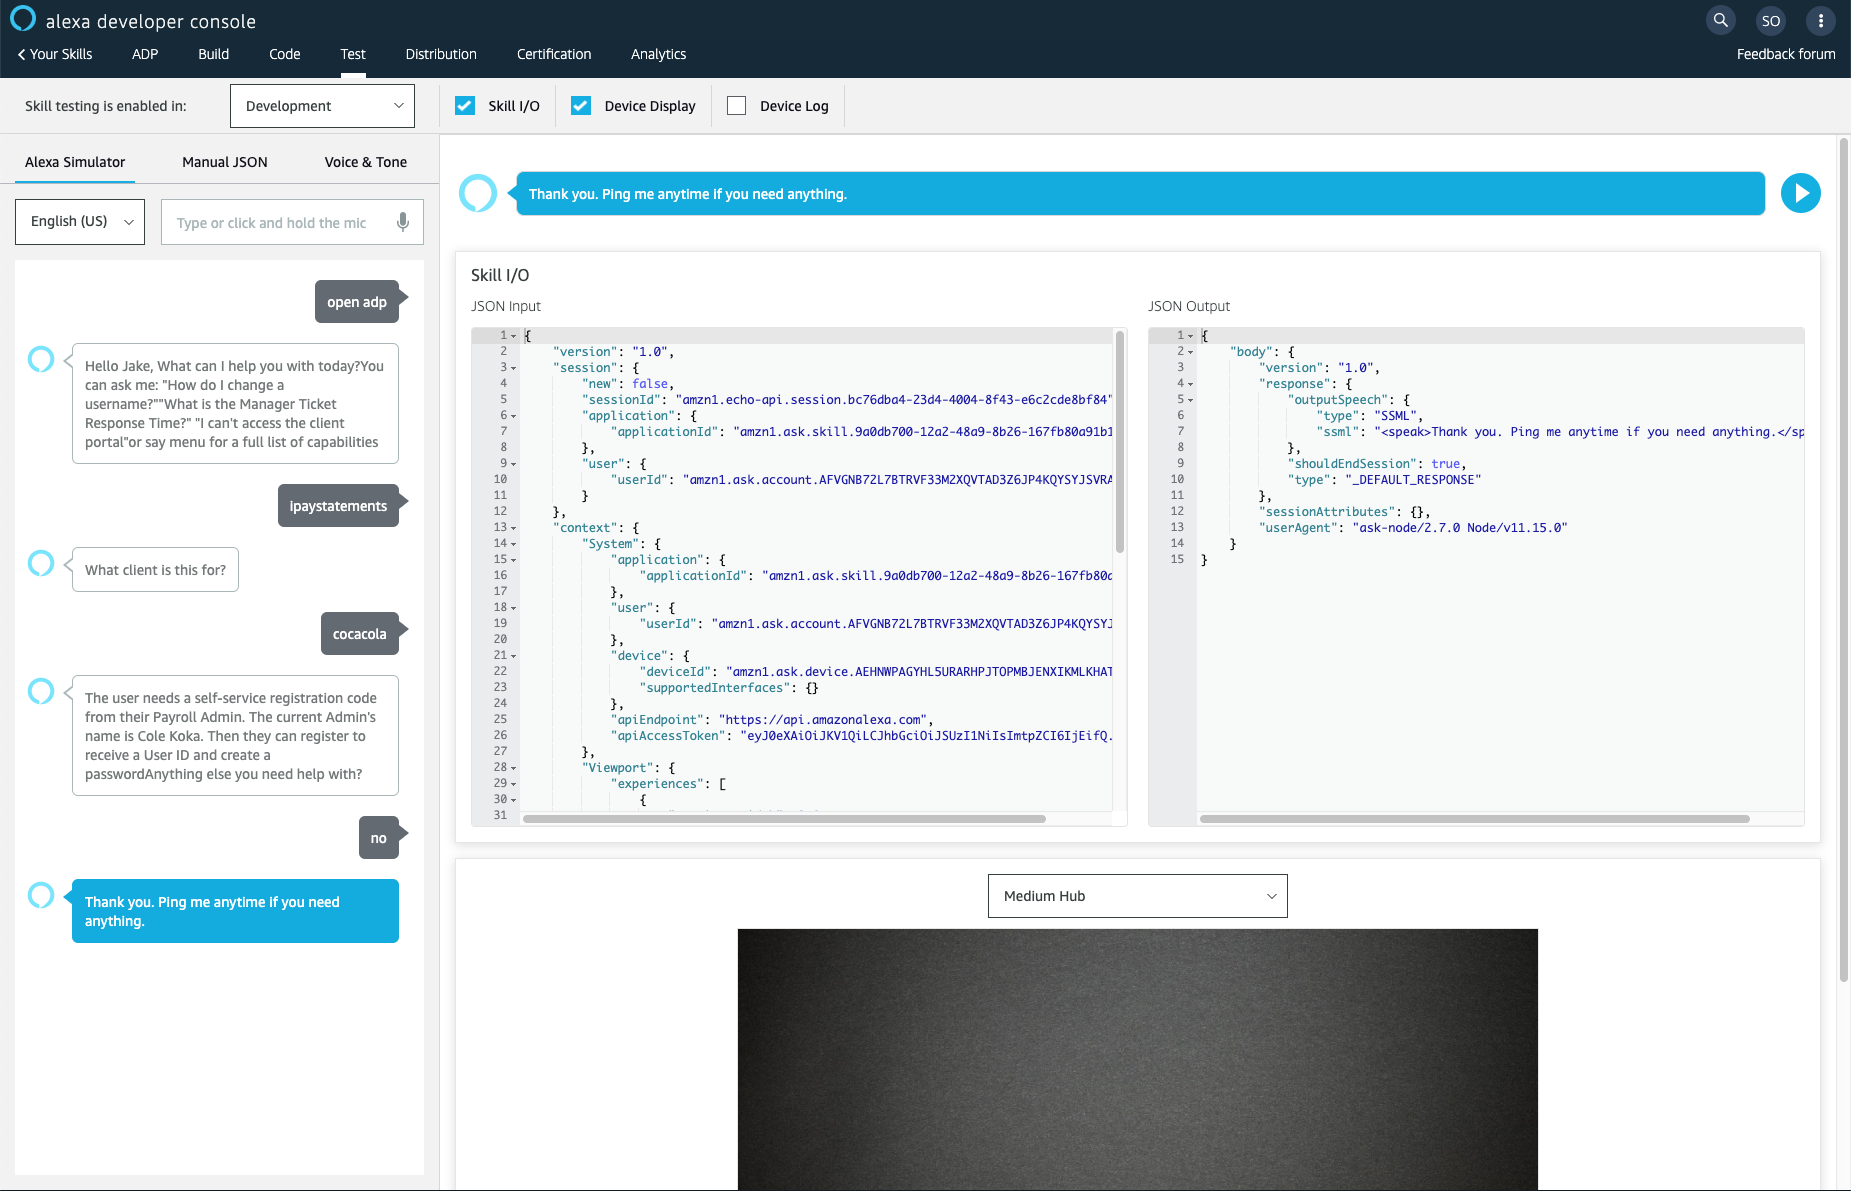Click the JSON Input vertical scrollbar
Screen dimensions: 1851x1191
tap(1120, 442)
